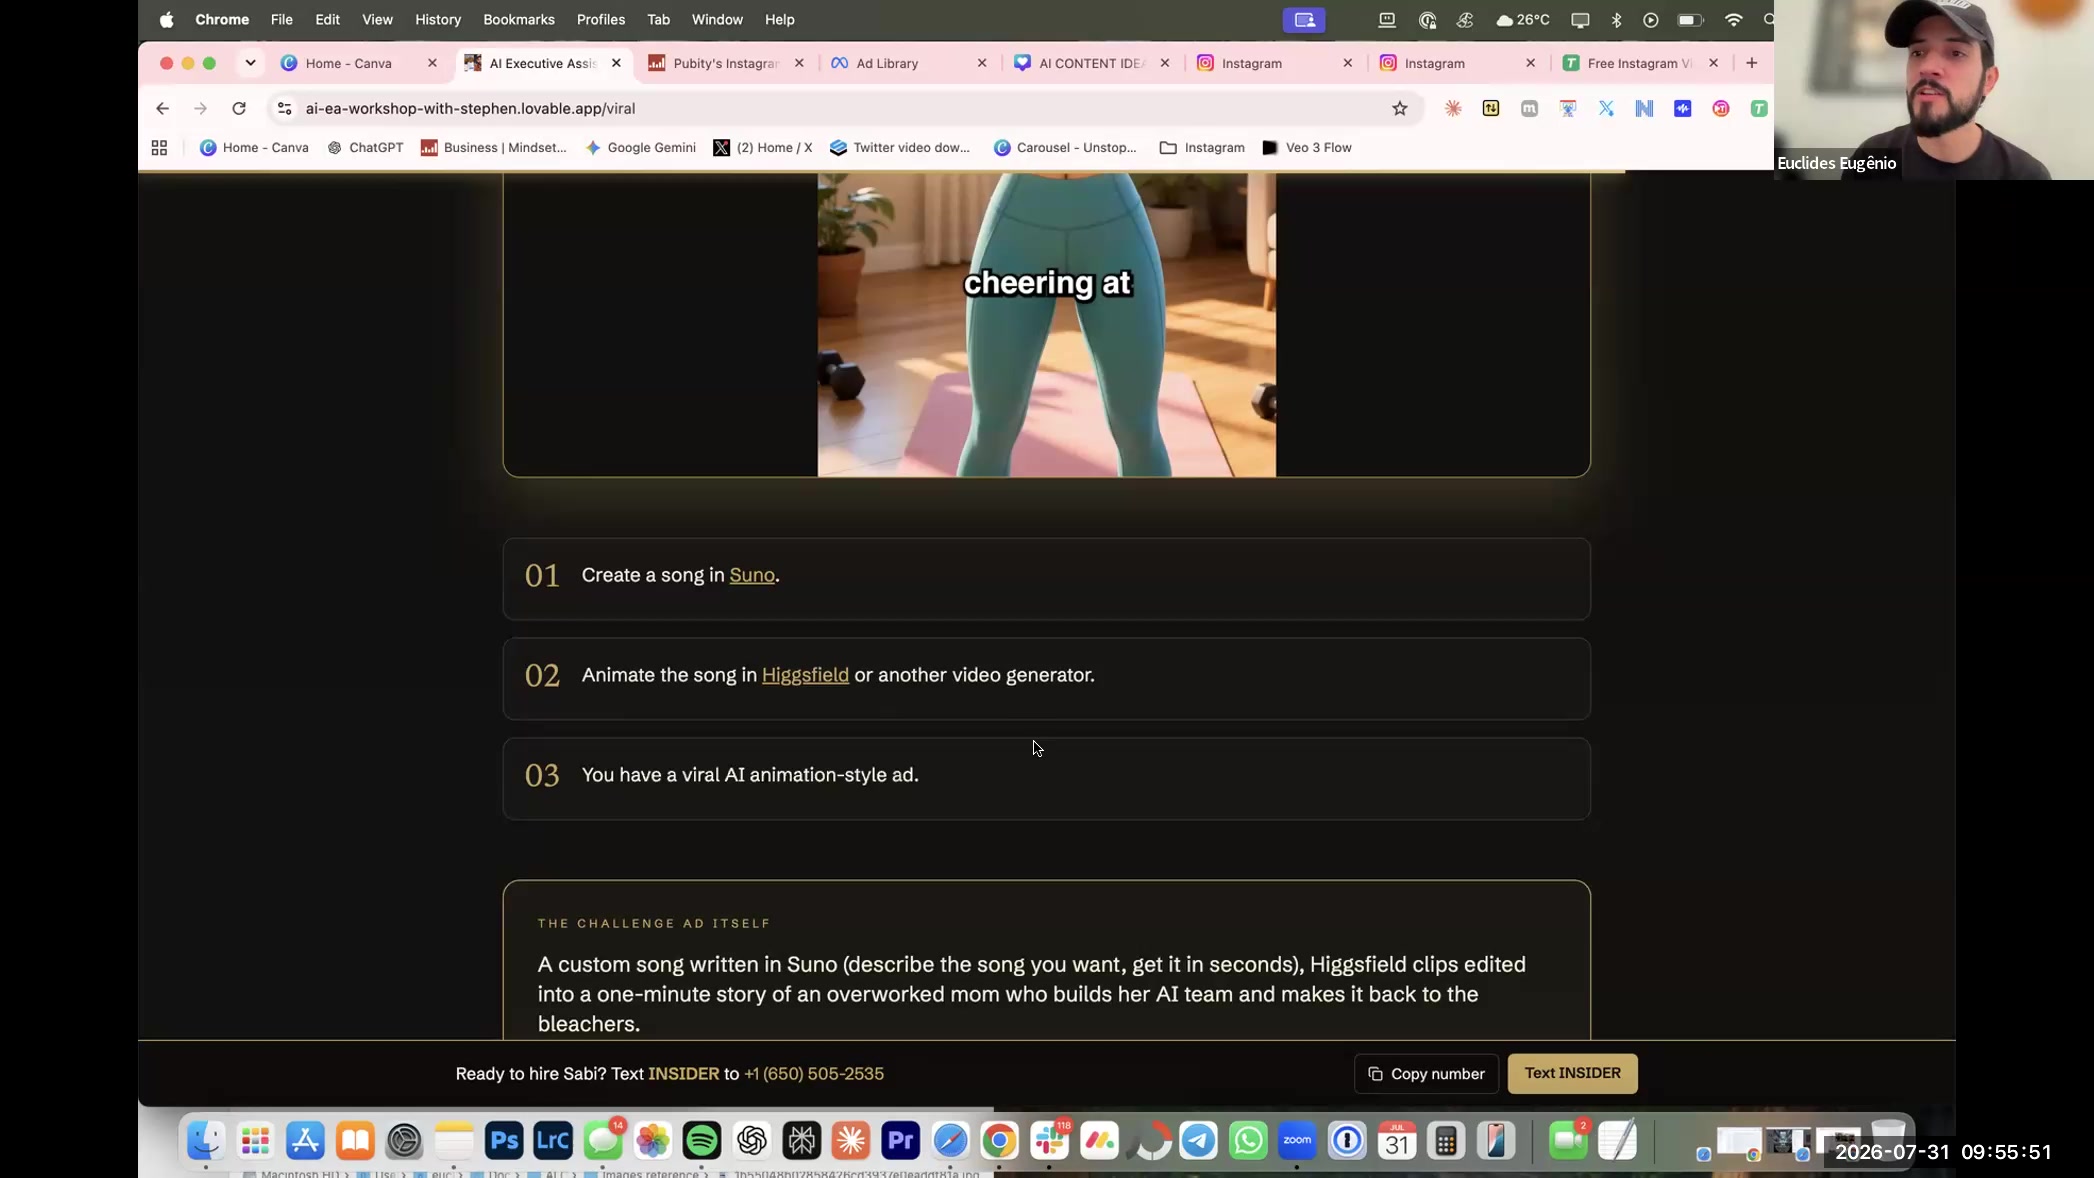This screenshot has width=2094, height=1178.
Task: Launch Lightroom Classic from the Dock
Action: click(553, 1141)
